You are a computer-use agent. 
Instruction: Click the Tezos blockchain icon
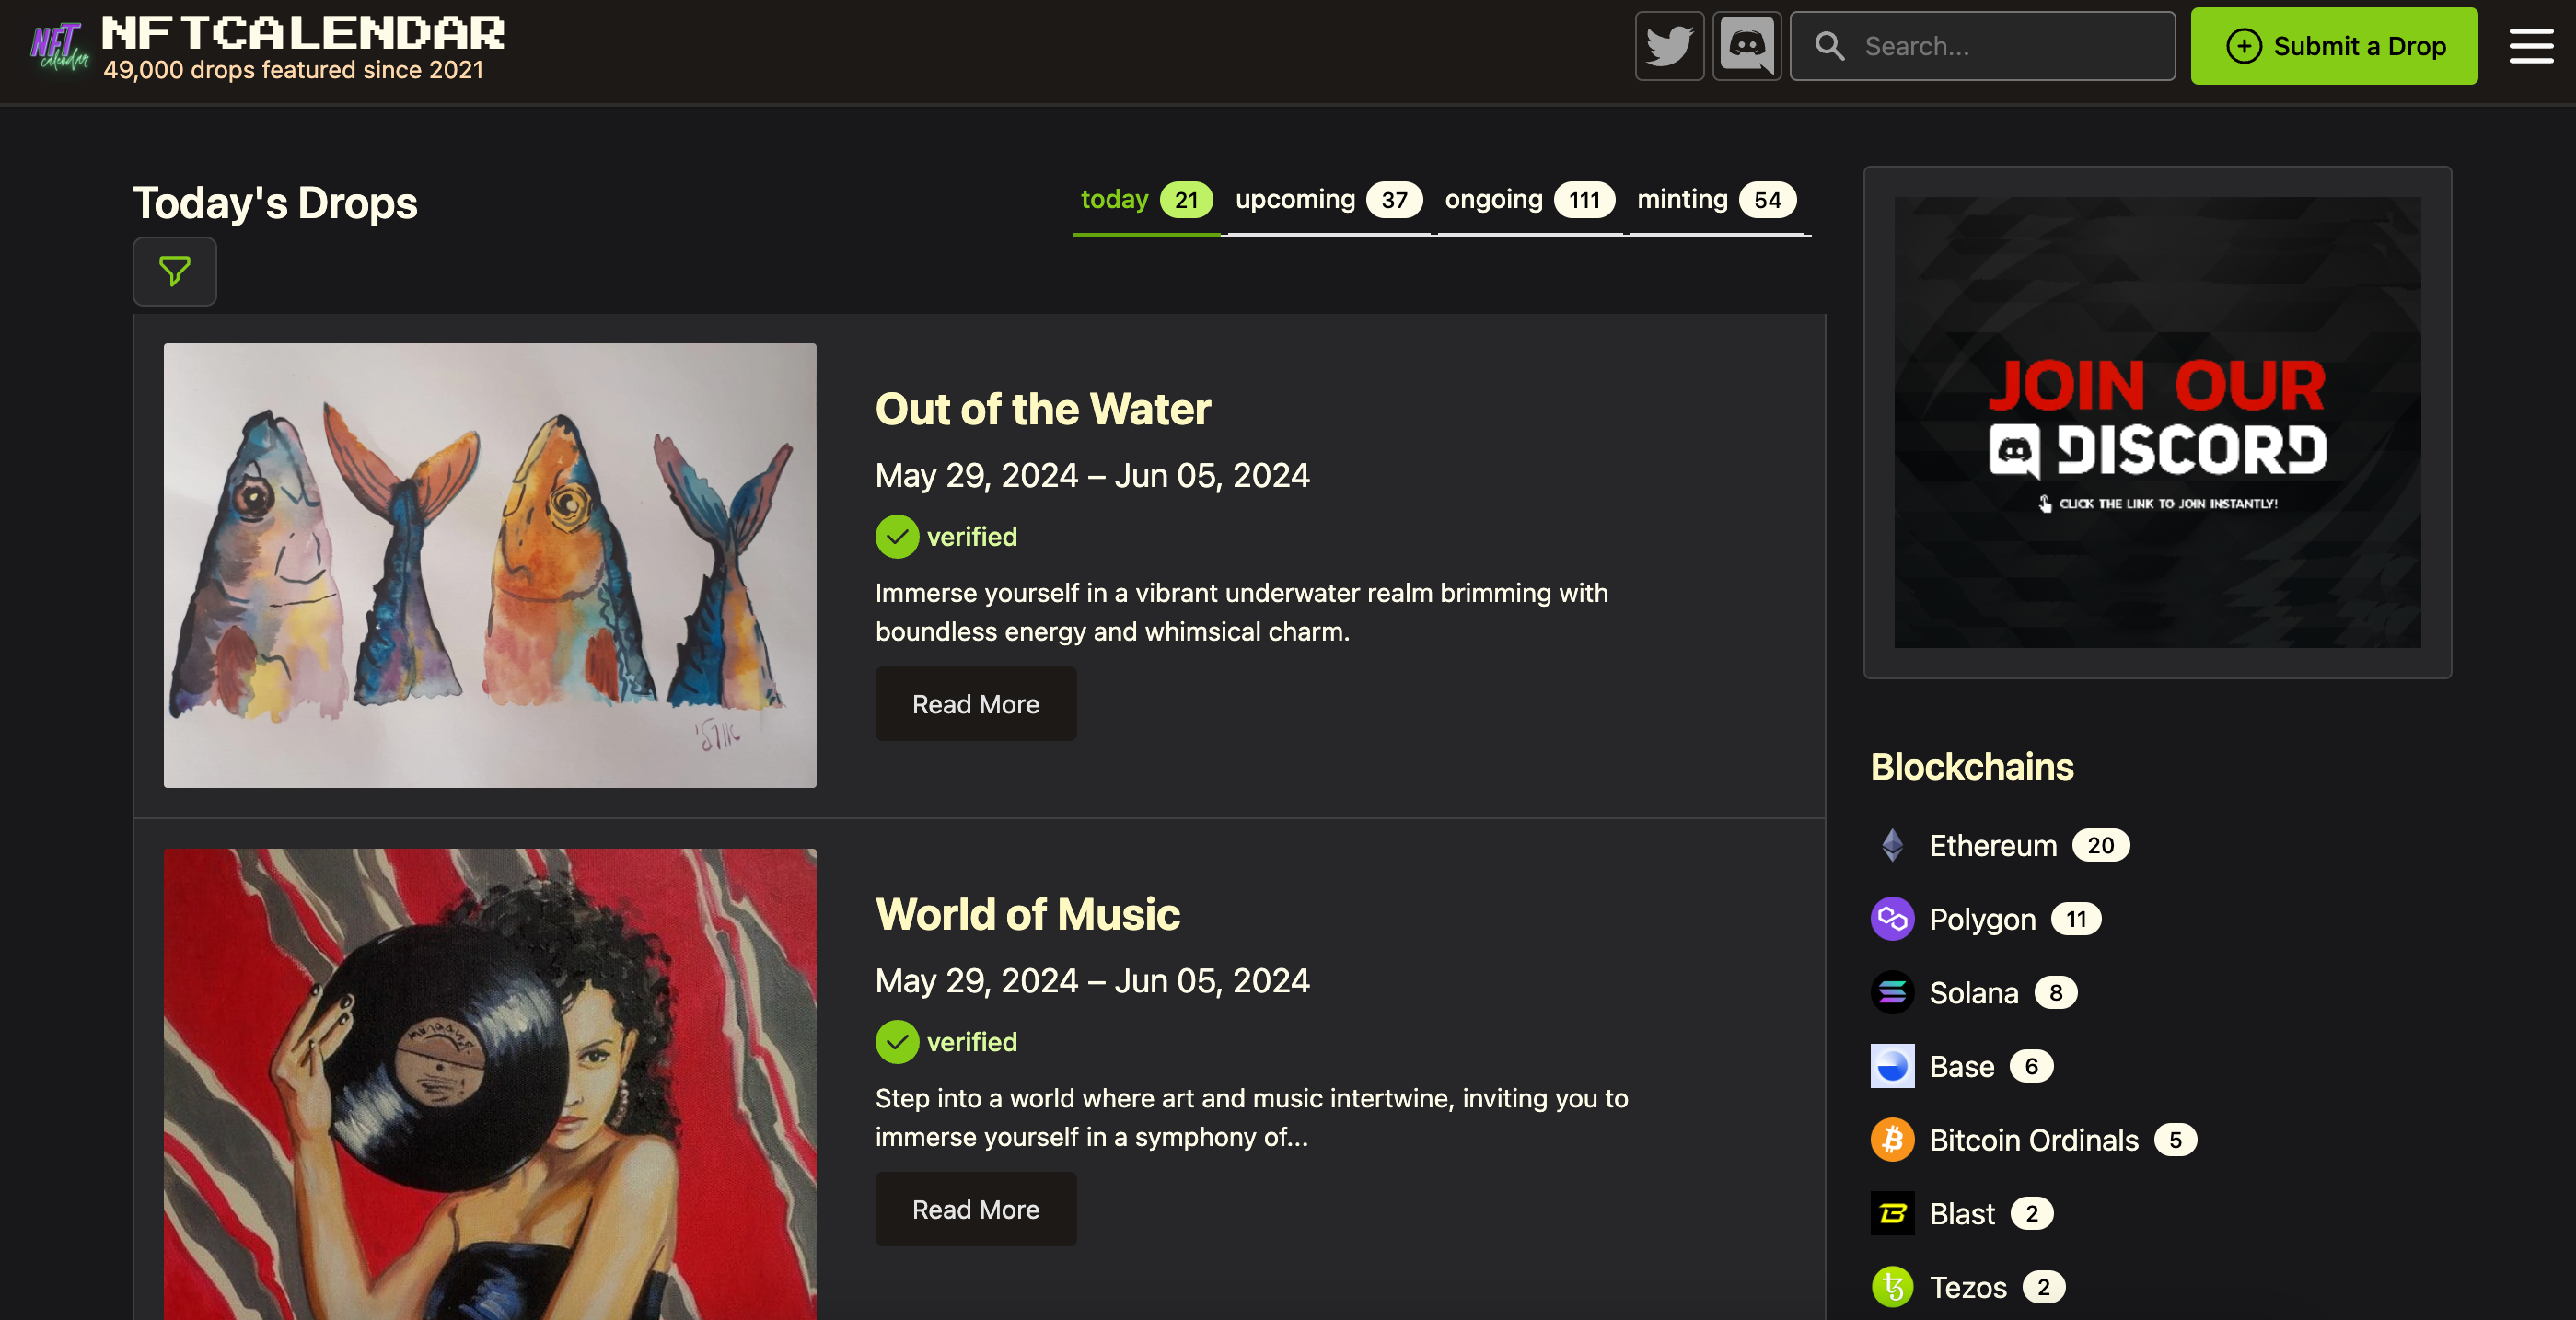[1892, 1287]
